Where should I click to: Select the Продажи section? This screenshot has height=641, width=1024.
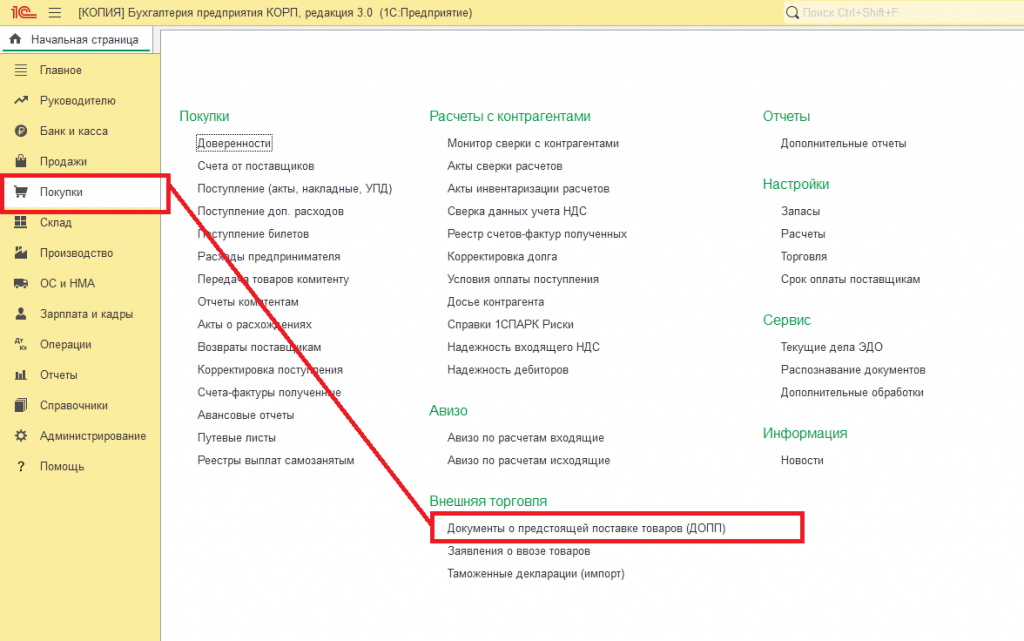[63, 161]
